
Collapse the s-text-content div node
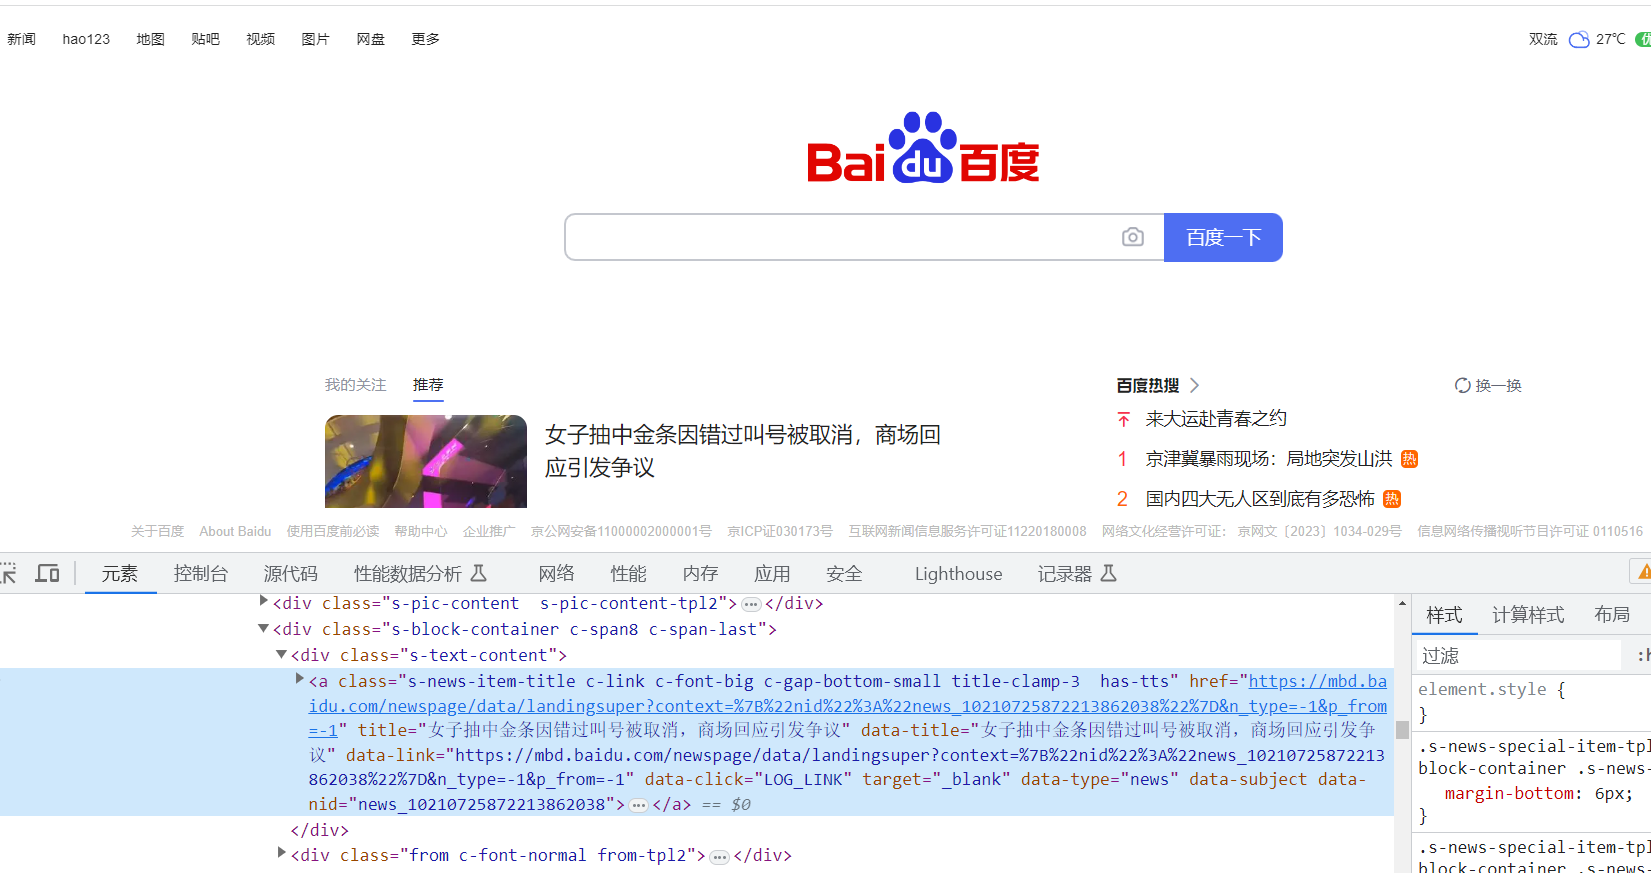click(x=281, y=654)
